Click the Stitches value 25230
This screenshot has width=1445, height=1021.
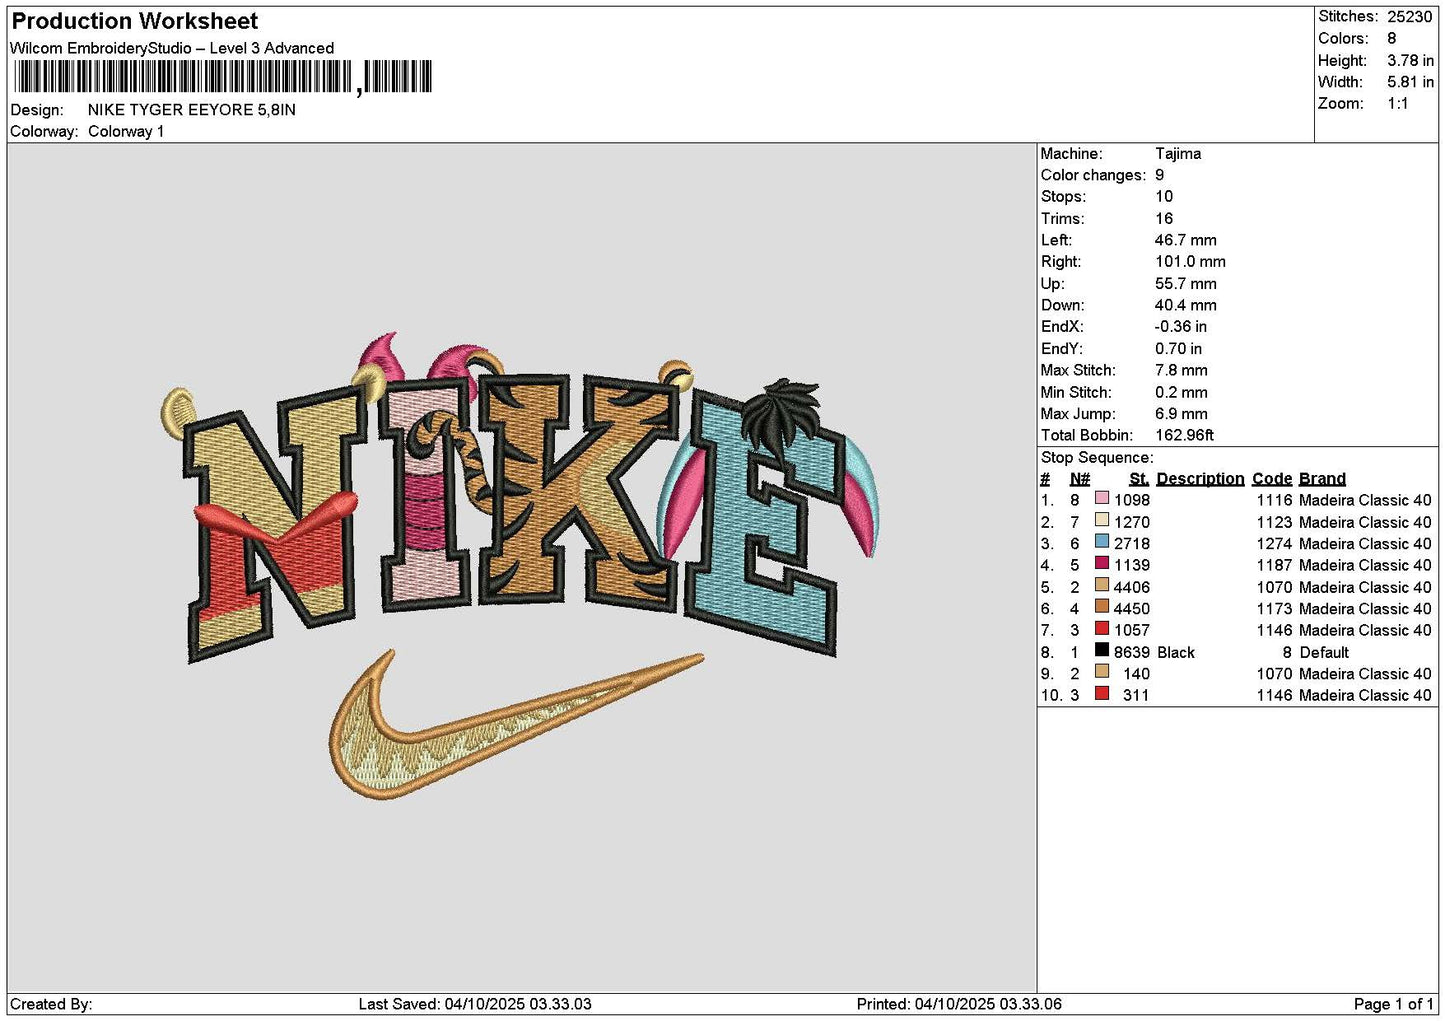click(1410, 17)
